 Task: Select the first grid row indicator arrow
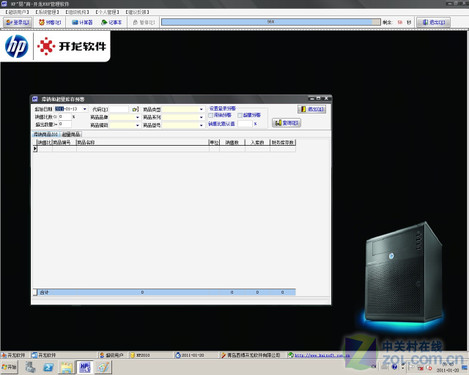point(35,149)
